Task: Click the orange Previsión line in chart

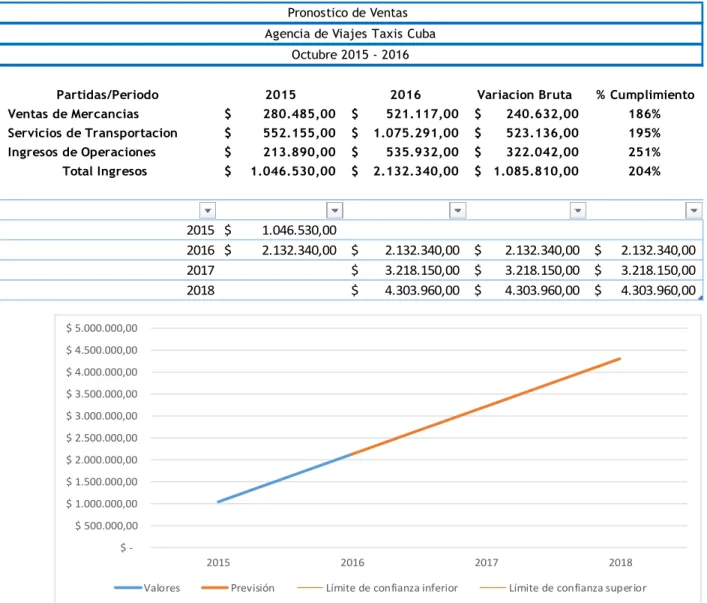Action: pyautogui.click(x=486, y=406)
